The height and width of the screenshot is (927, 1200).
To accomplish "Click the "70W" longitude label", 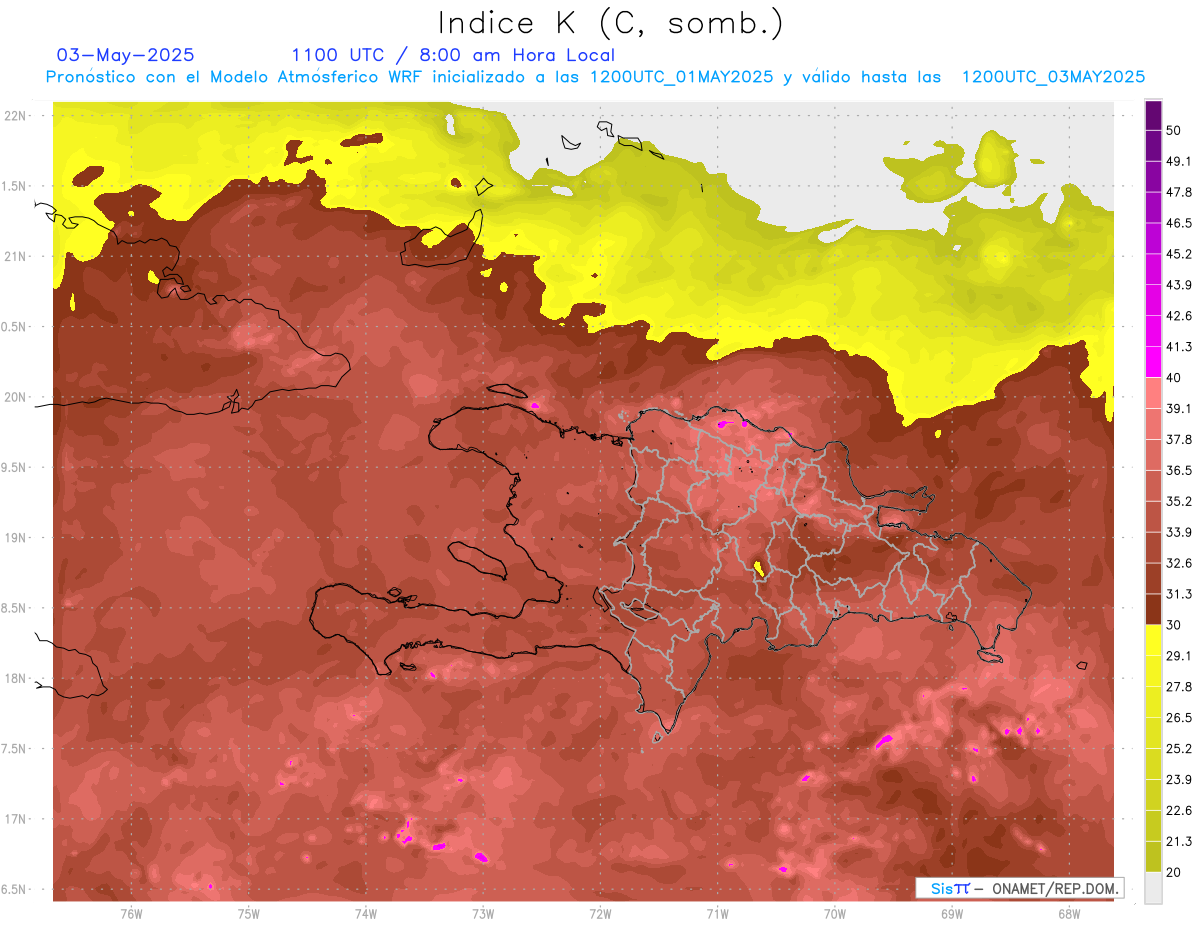I will (x=835, y=914).
